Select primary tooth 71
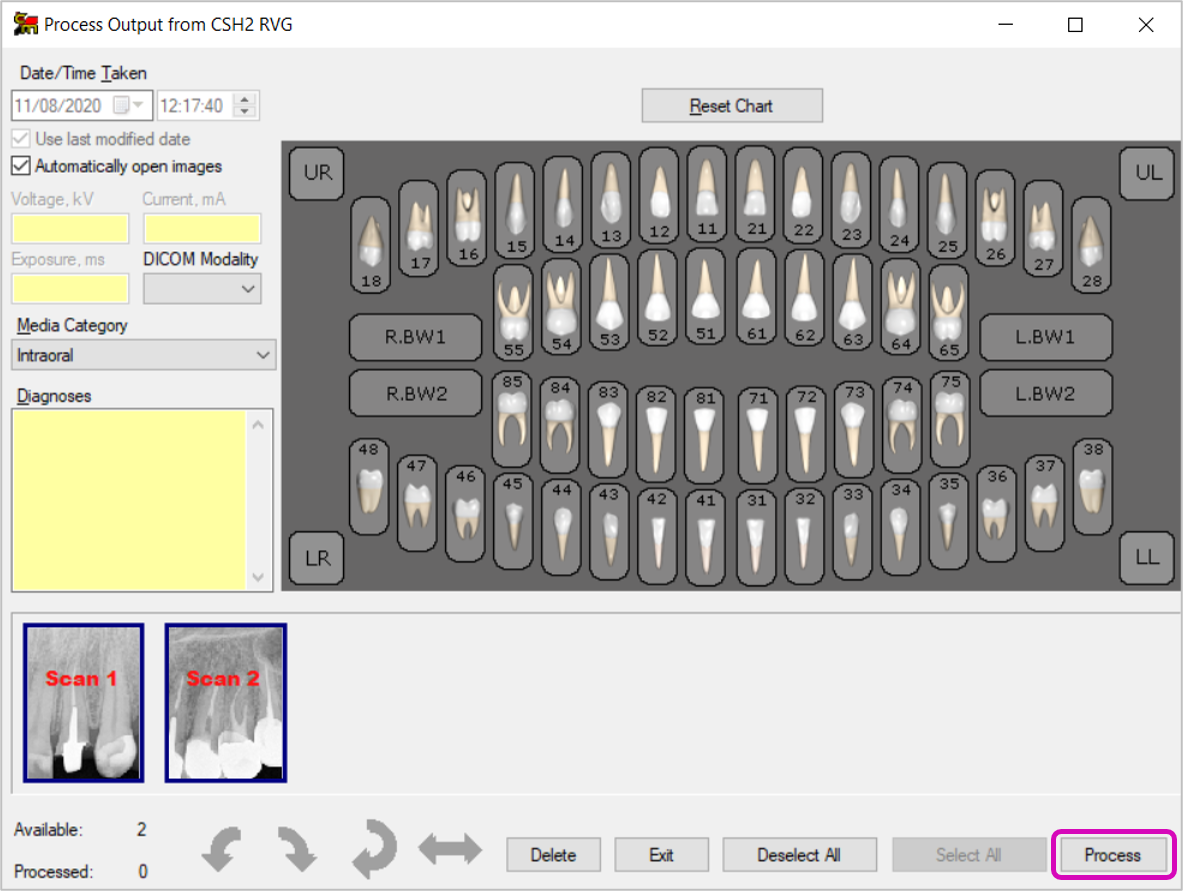The height and width of the screenshot is (891, 1183). click(x=758, y=435)
